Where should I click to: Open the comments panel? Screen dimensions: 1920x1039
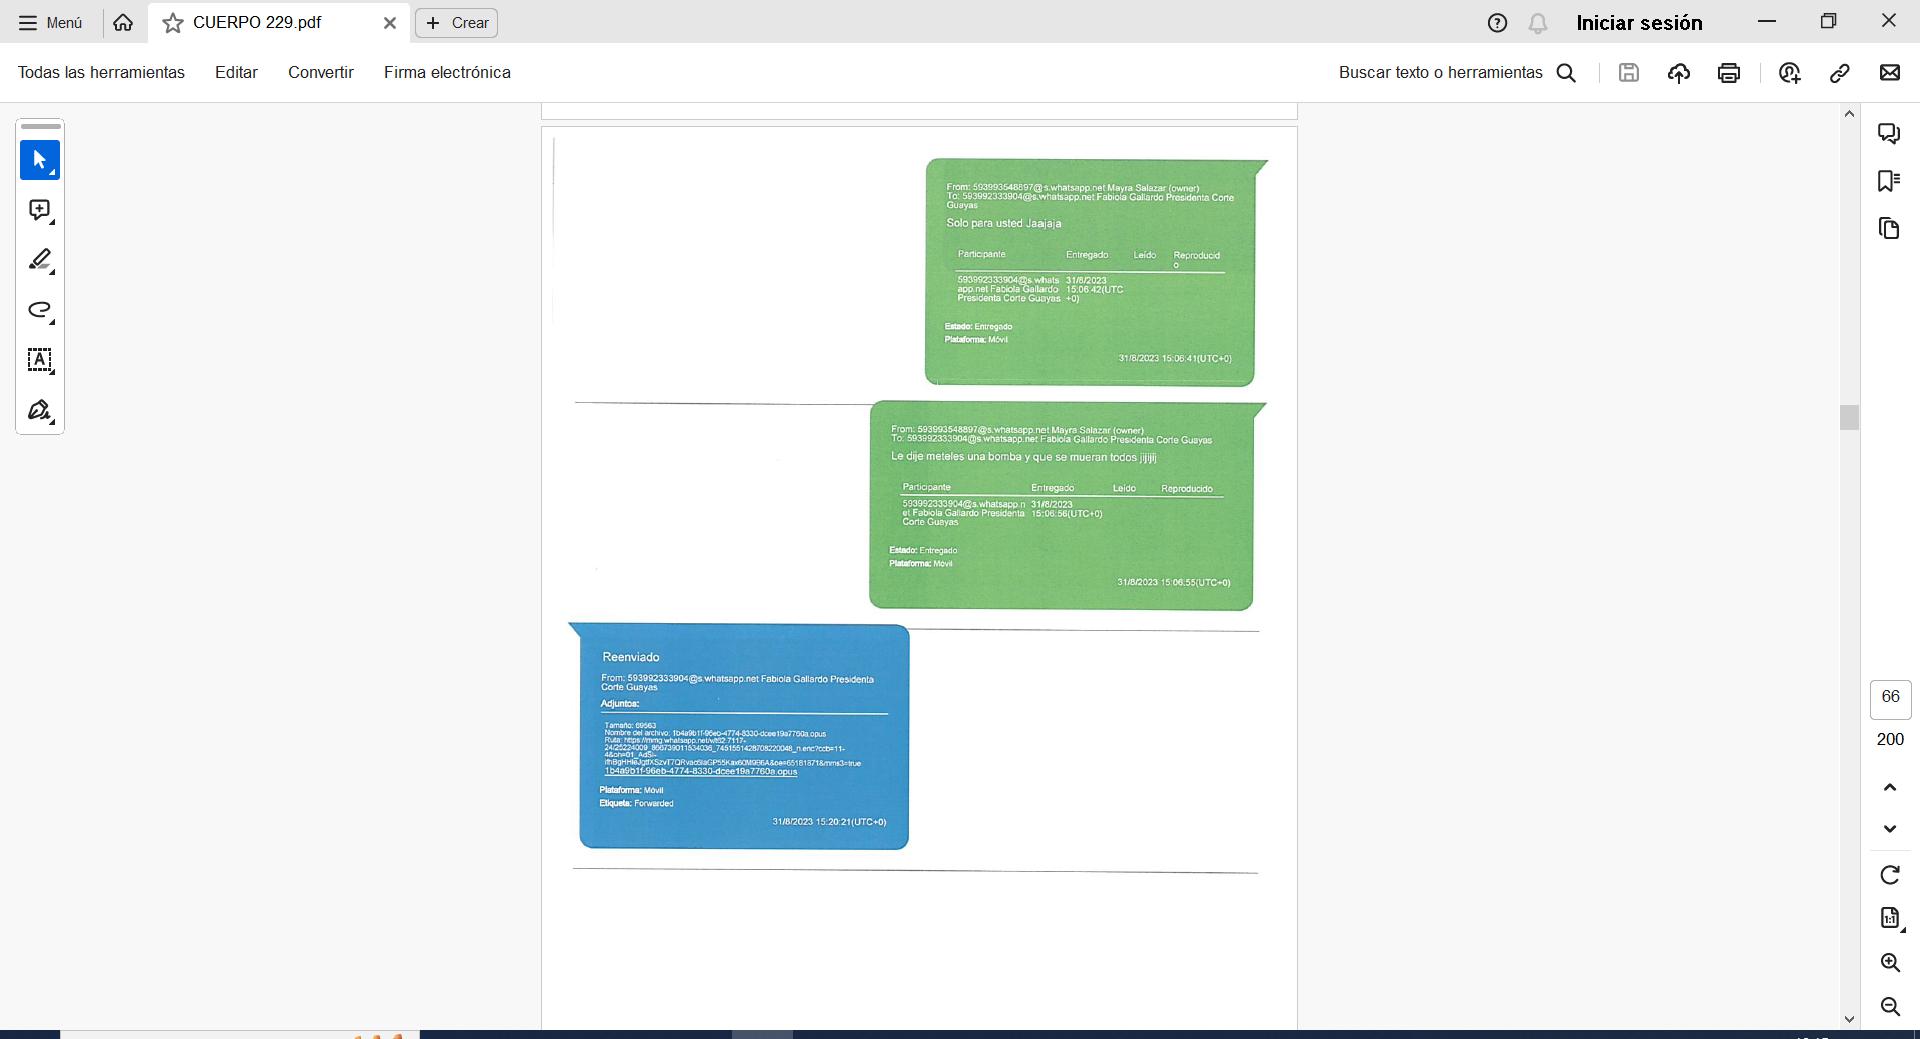click(1889, 133)
